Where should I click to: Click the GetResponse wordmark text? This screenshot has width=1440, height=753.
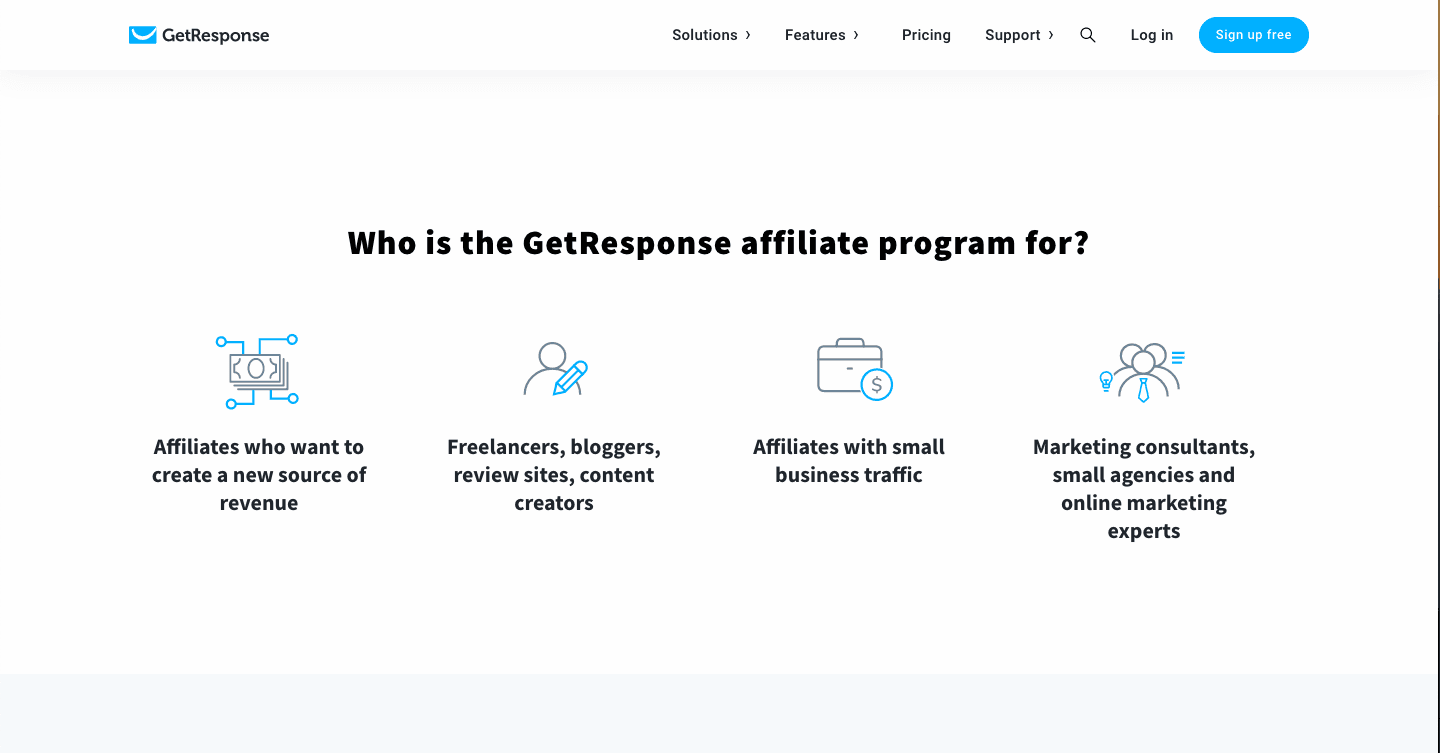coord(215,35)
